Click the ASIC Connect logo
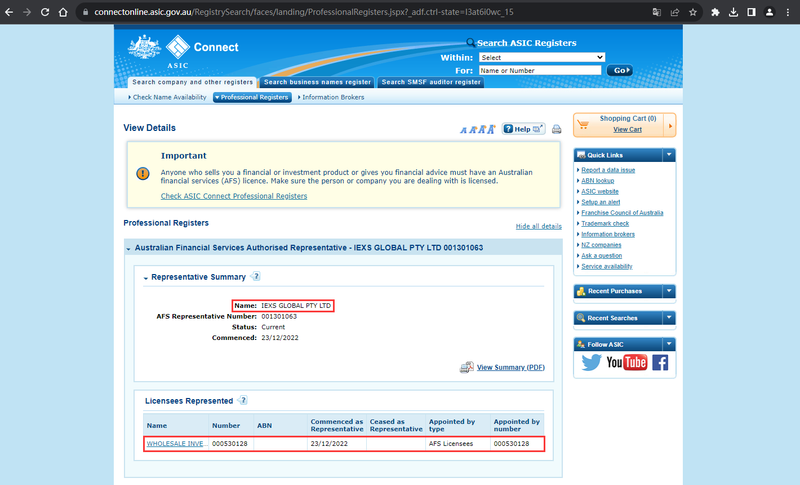The width and height of the screenshot is (800, 485). click(183, 51)
